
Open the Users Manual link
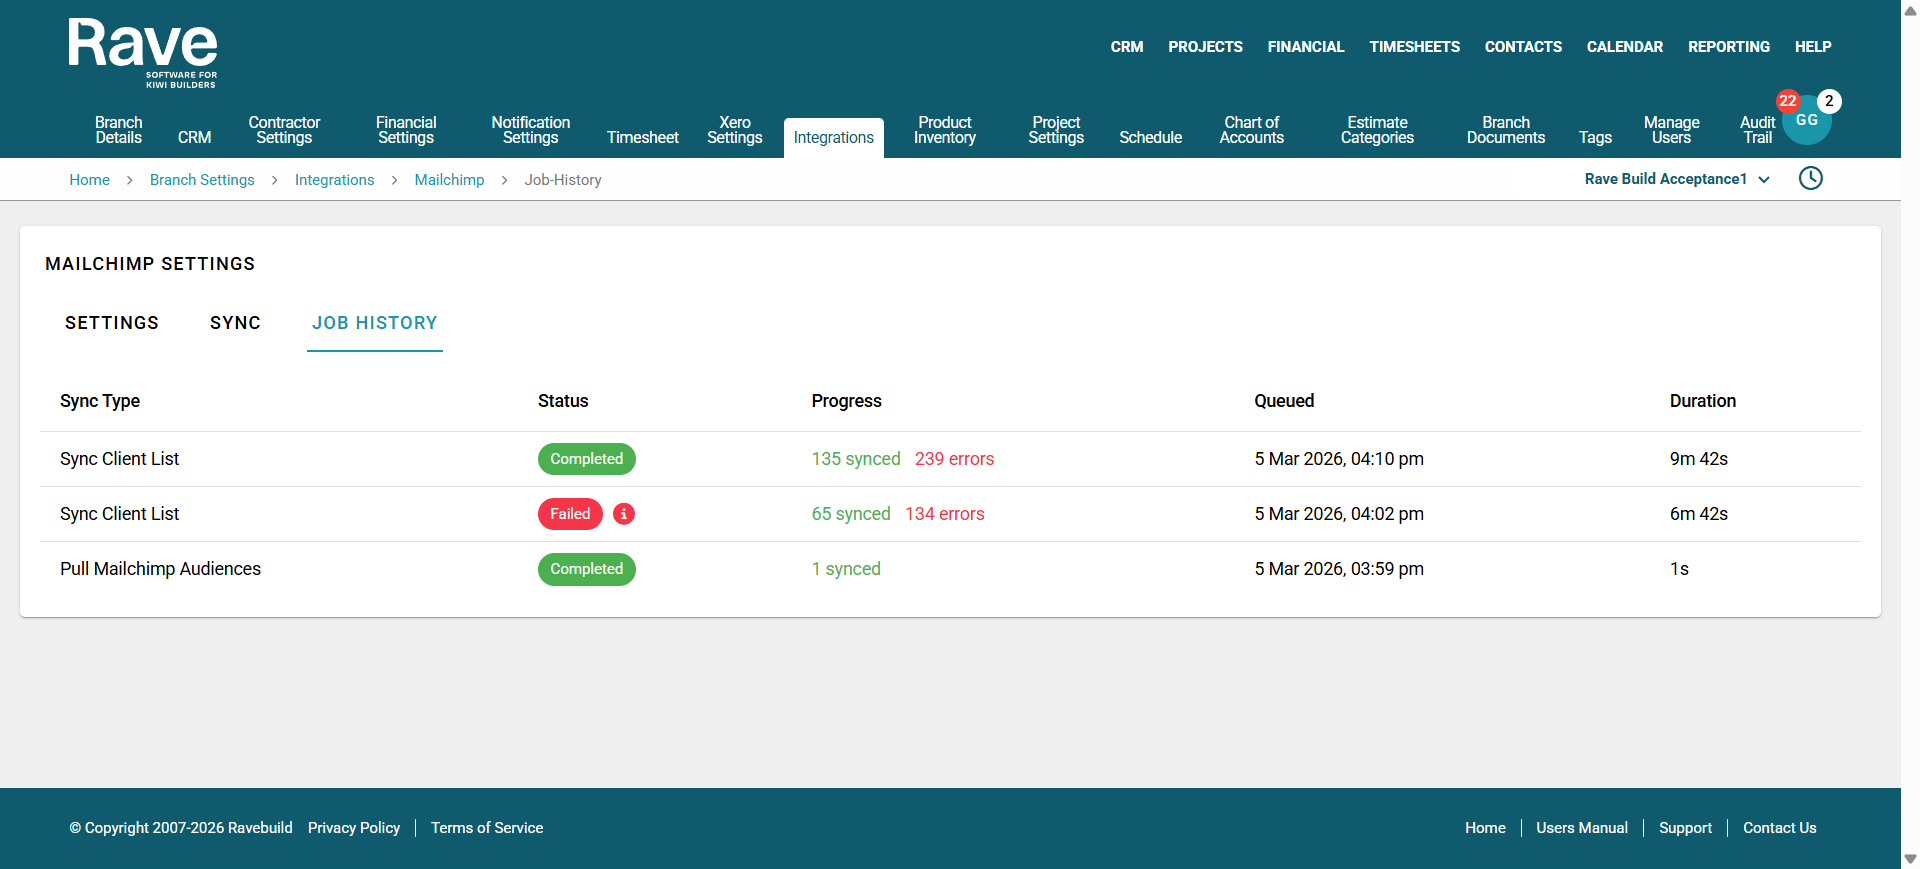click(1582, 828)
